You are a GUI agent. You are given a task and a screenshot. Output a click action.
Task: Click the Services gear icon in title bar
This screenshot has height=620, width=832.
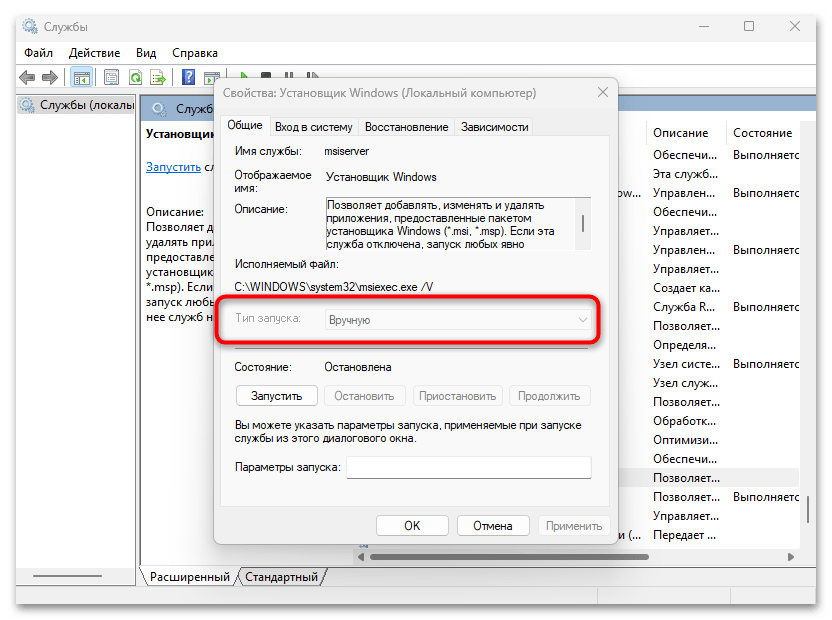coord(30,26)
